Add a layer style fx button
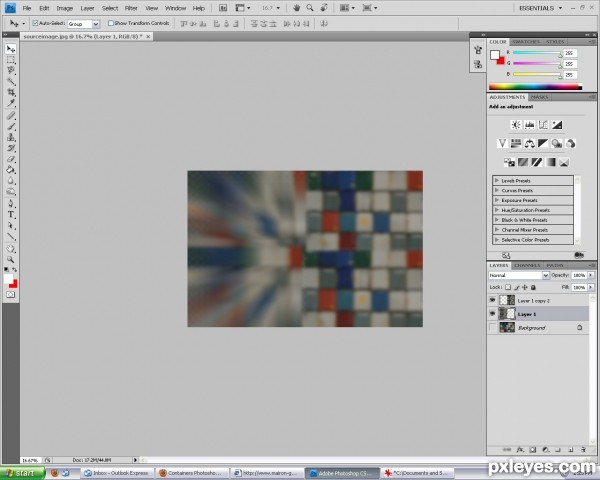 point(520,450)
